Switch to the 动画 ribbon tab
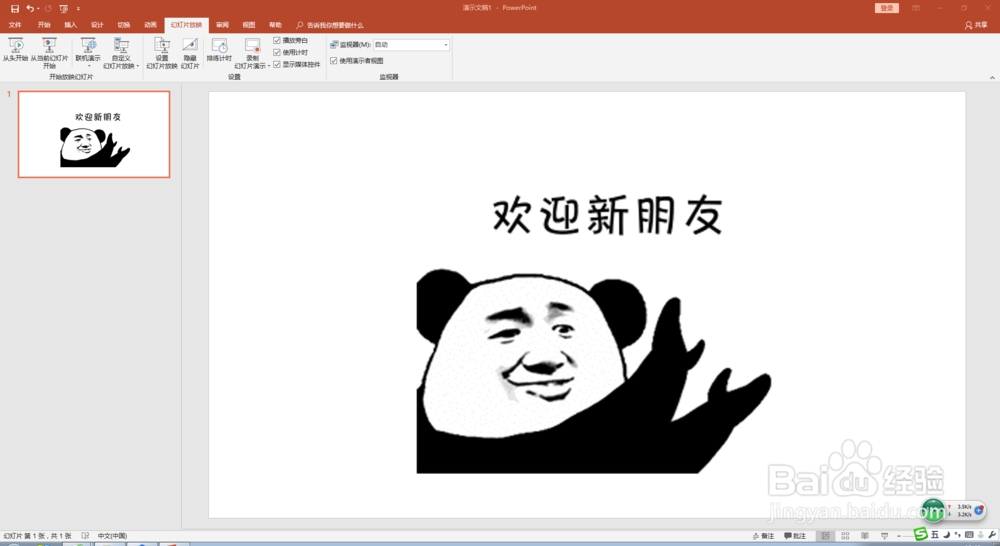This screenshot has height=546, width=1000. click(151, 25)
